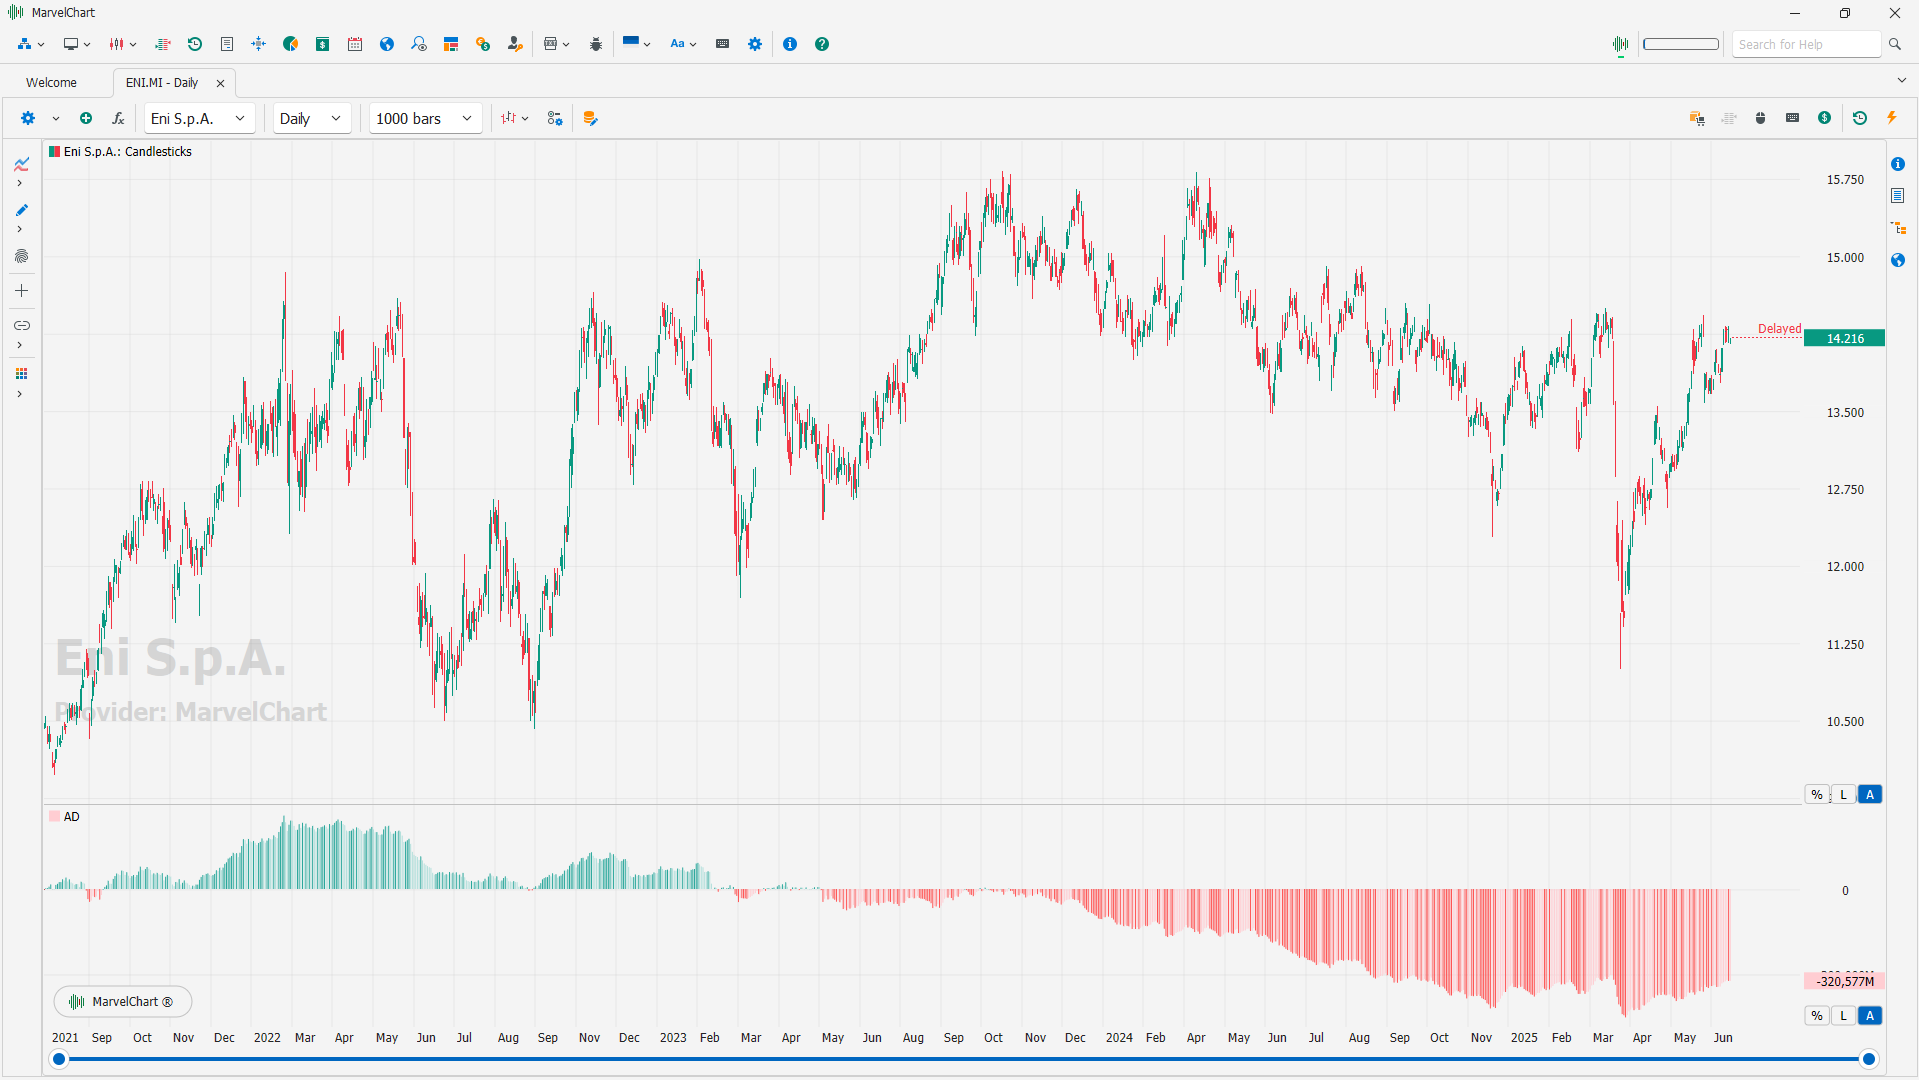The width and height of the screenshot is (1919, 1080).
Task: Open the pie chart icon in main toolbar
Action: point(291,44)
